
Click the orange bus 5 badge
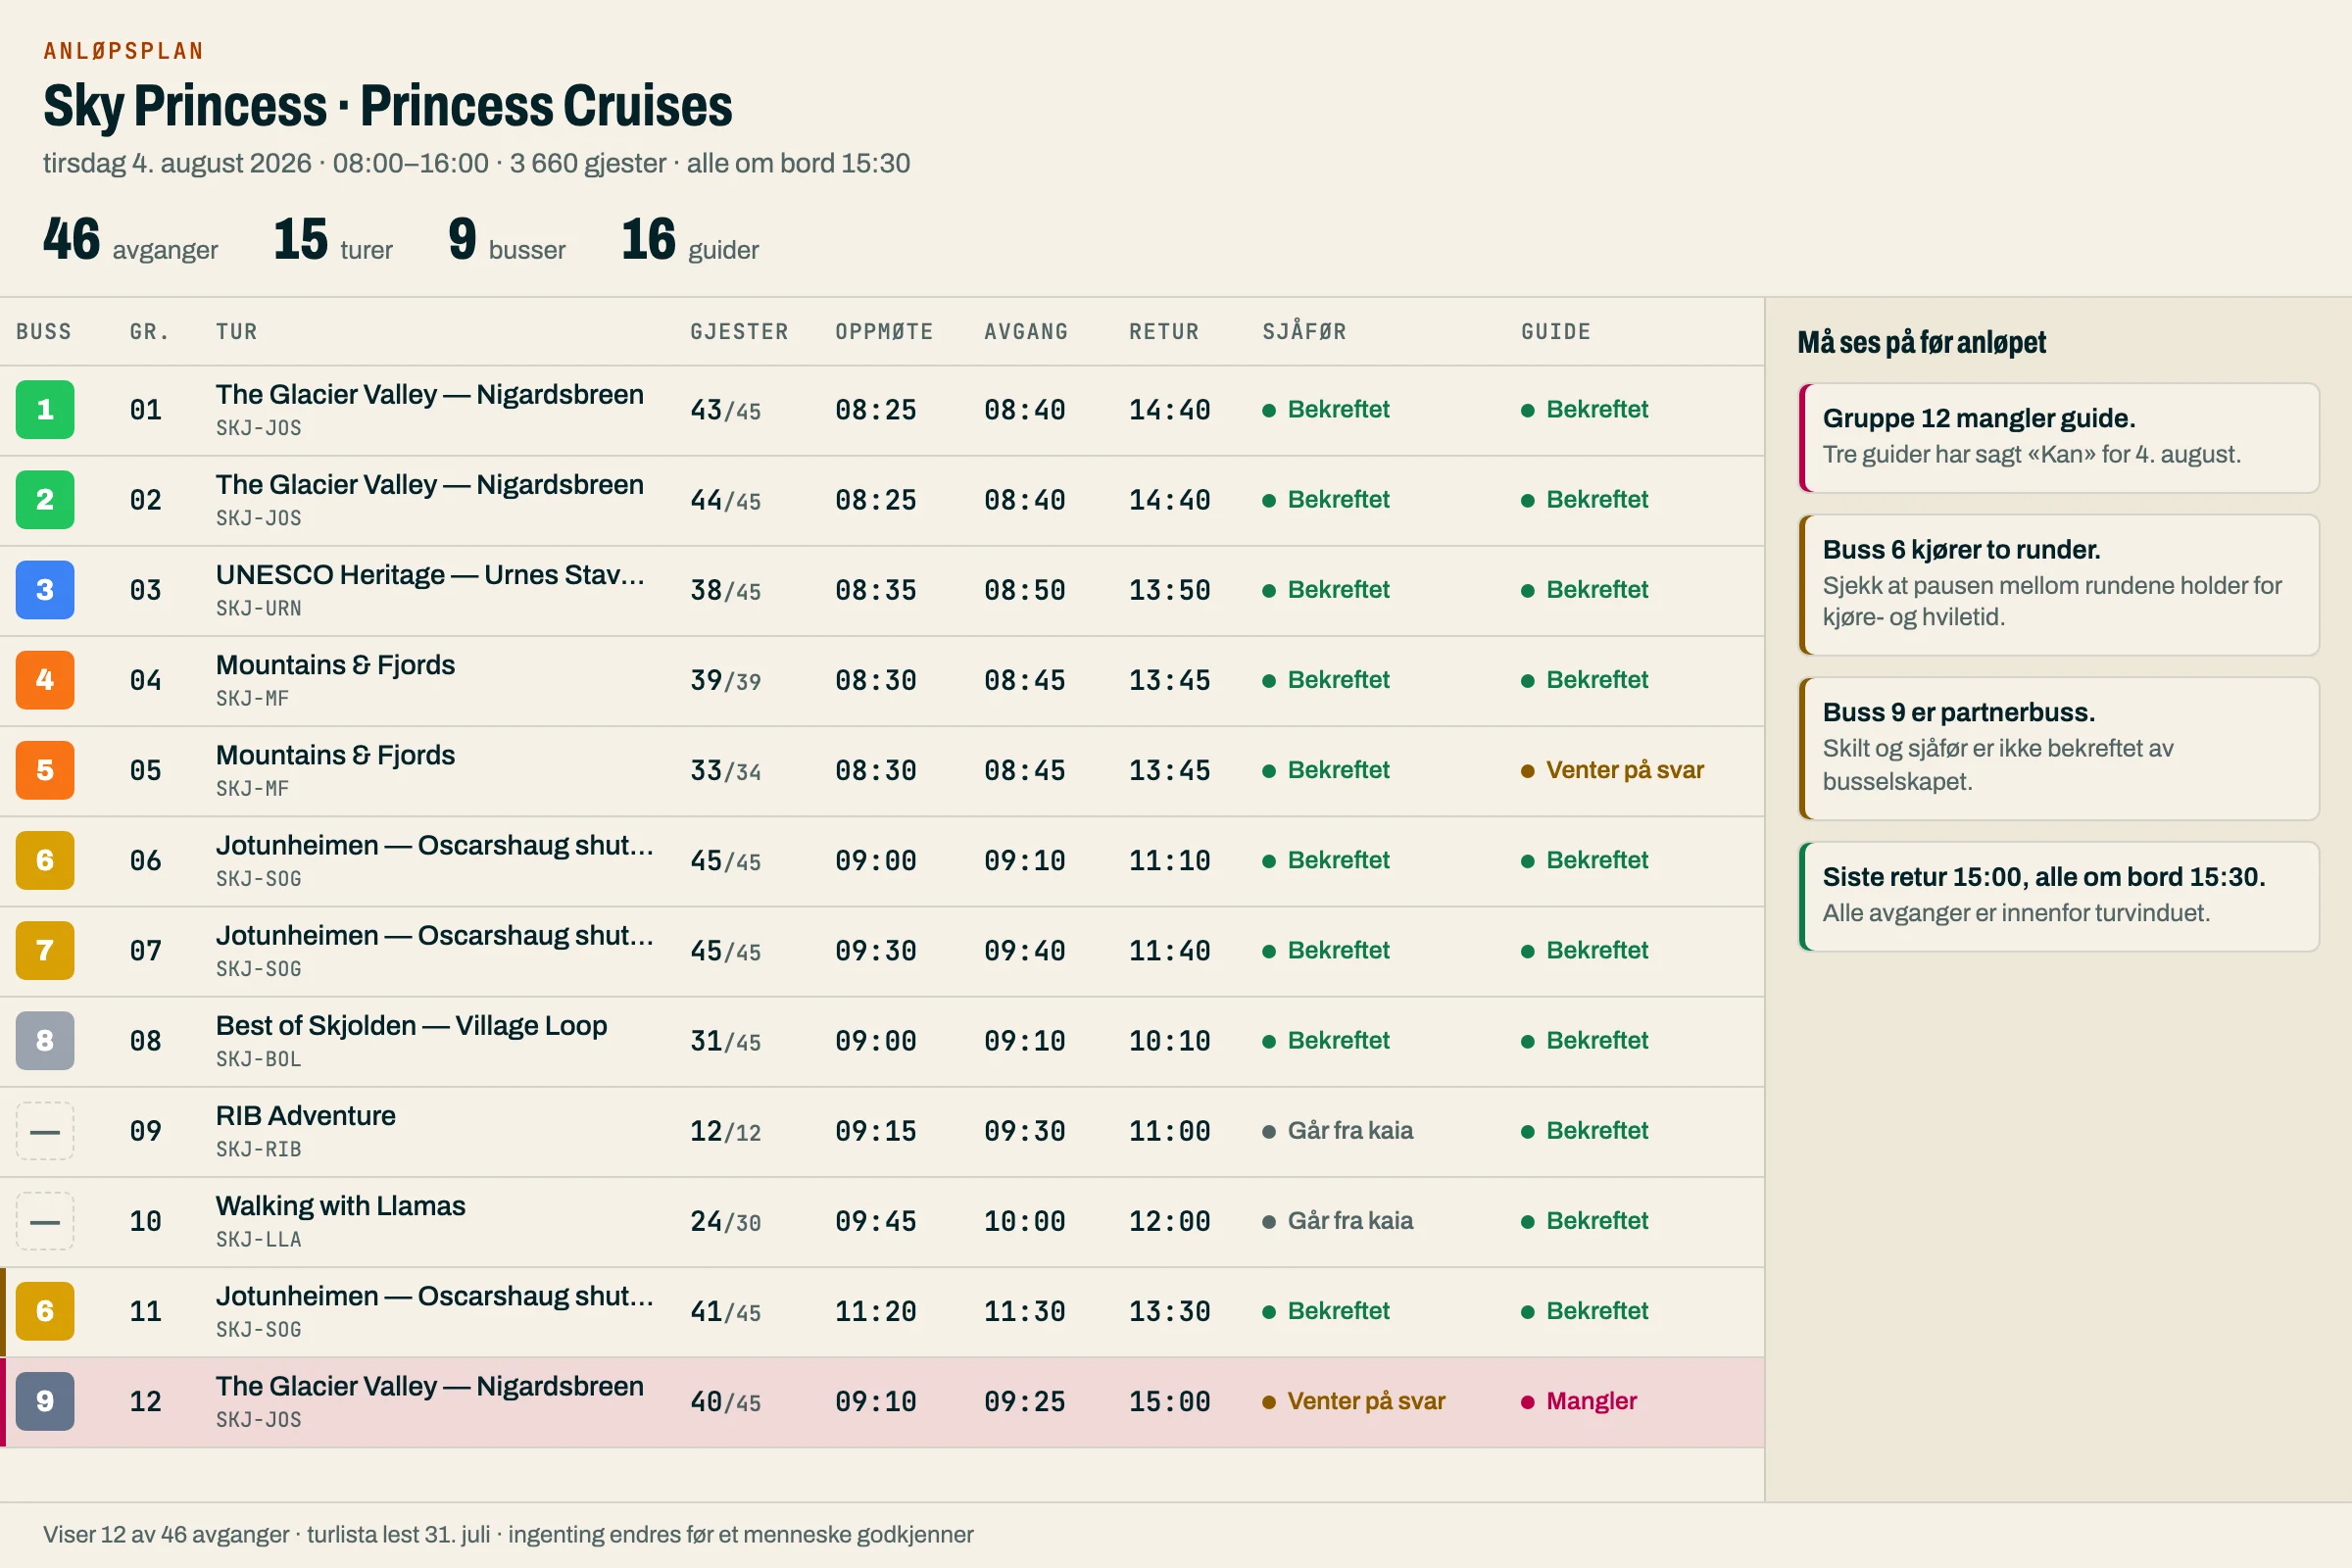tap(45, 770)
